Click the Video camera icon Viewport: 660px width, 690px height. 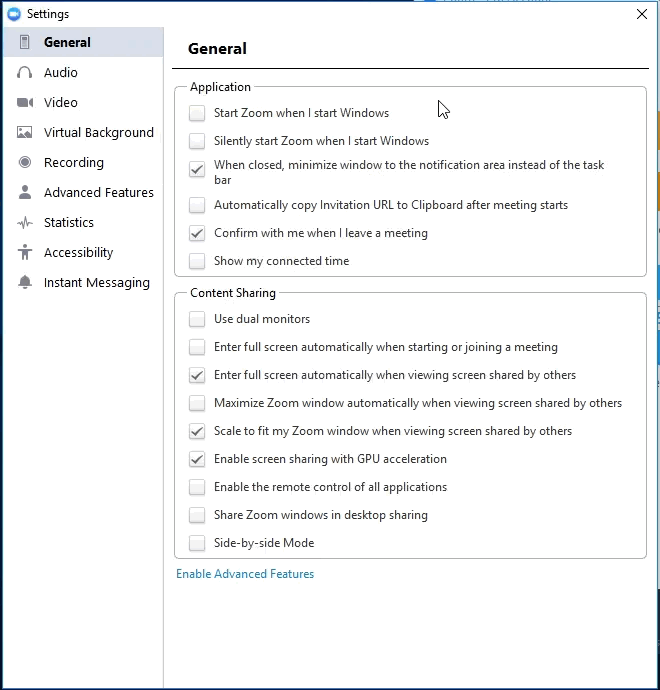tap(25, 103)
